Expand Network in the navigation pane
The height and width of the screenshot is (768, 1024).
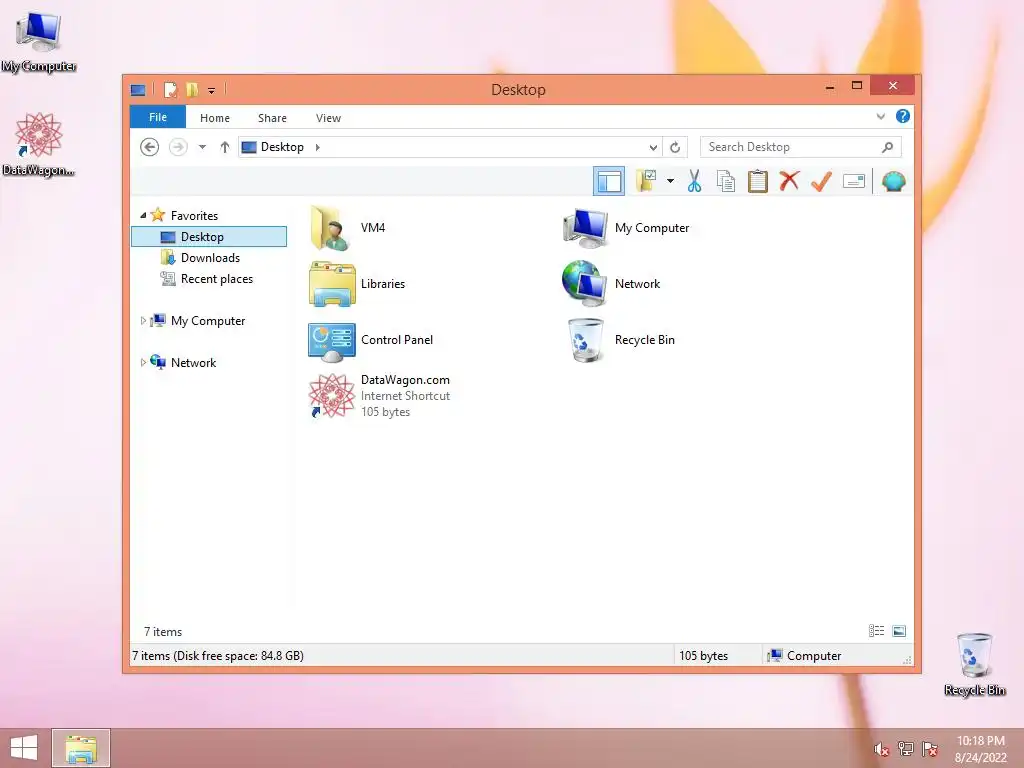[143, 362]
